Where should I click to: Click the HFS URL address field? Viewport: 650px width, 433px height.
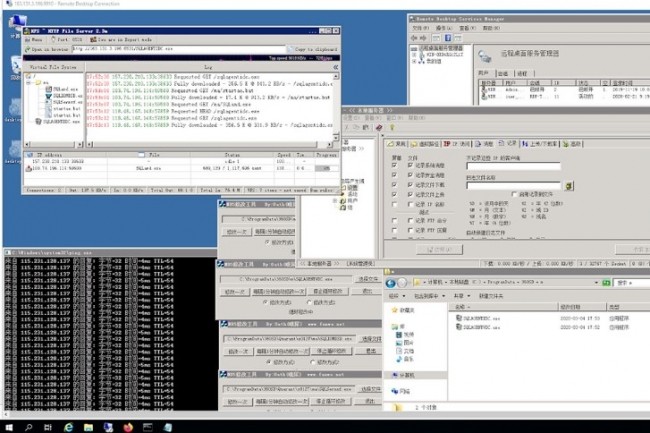coord(178,49)
